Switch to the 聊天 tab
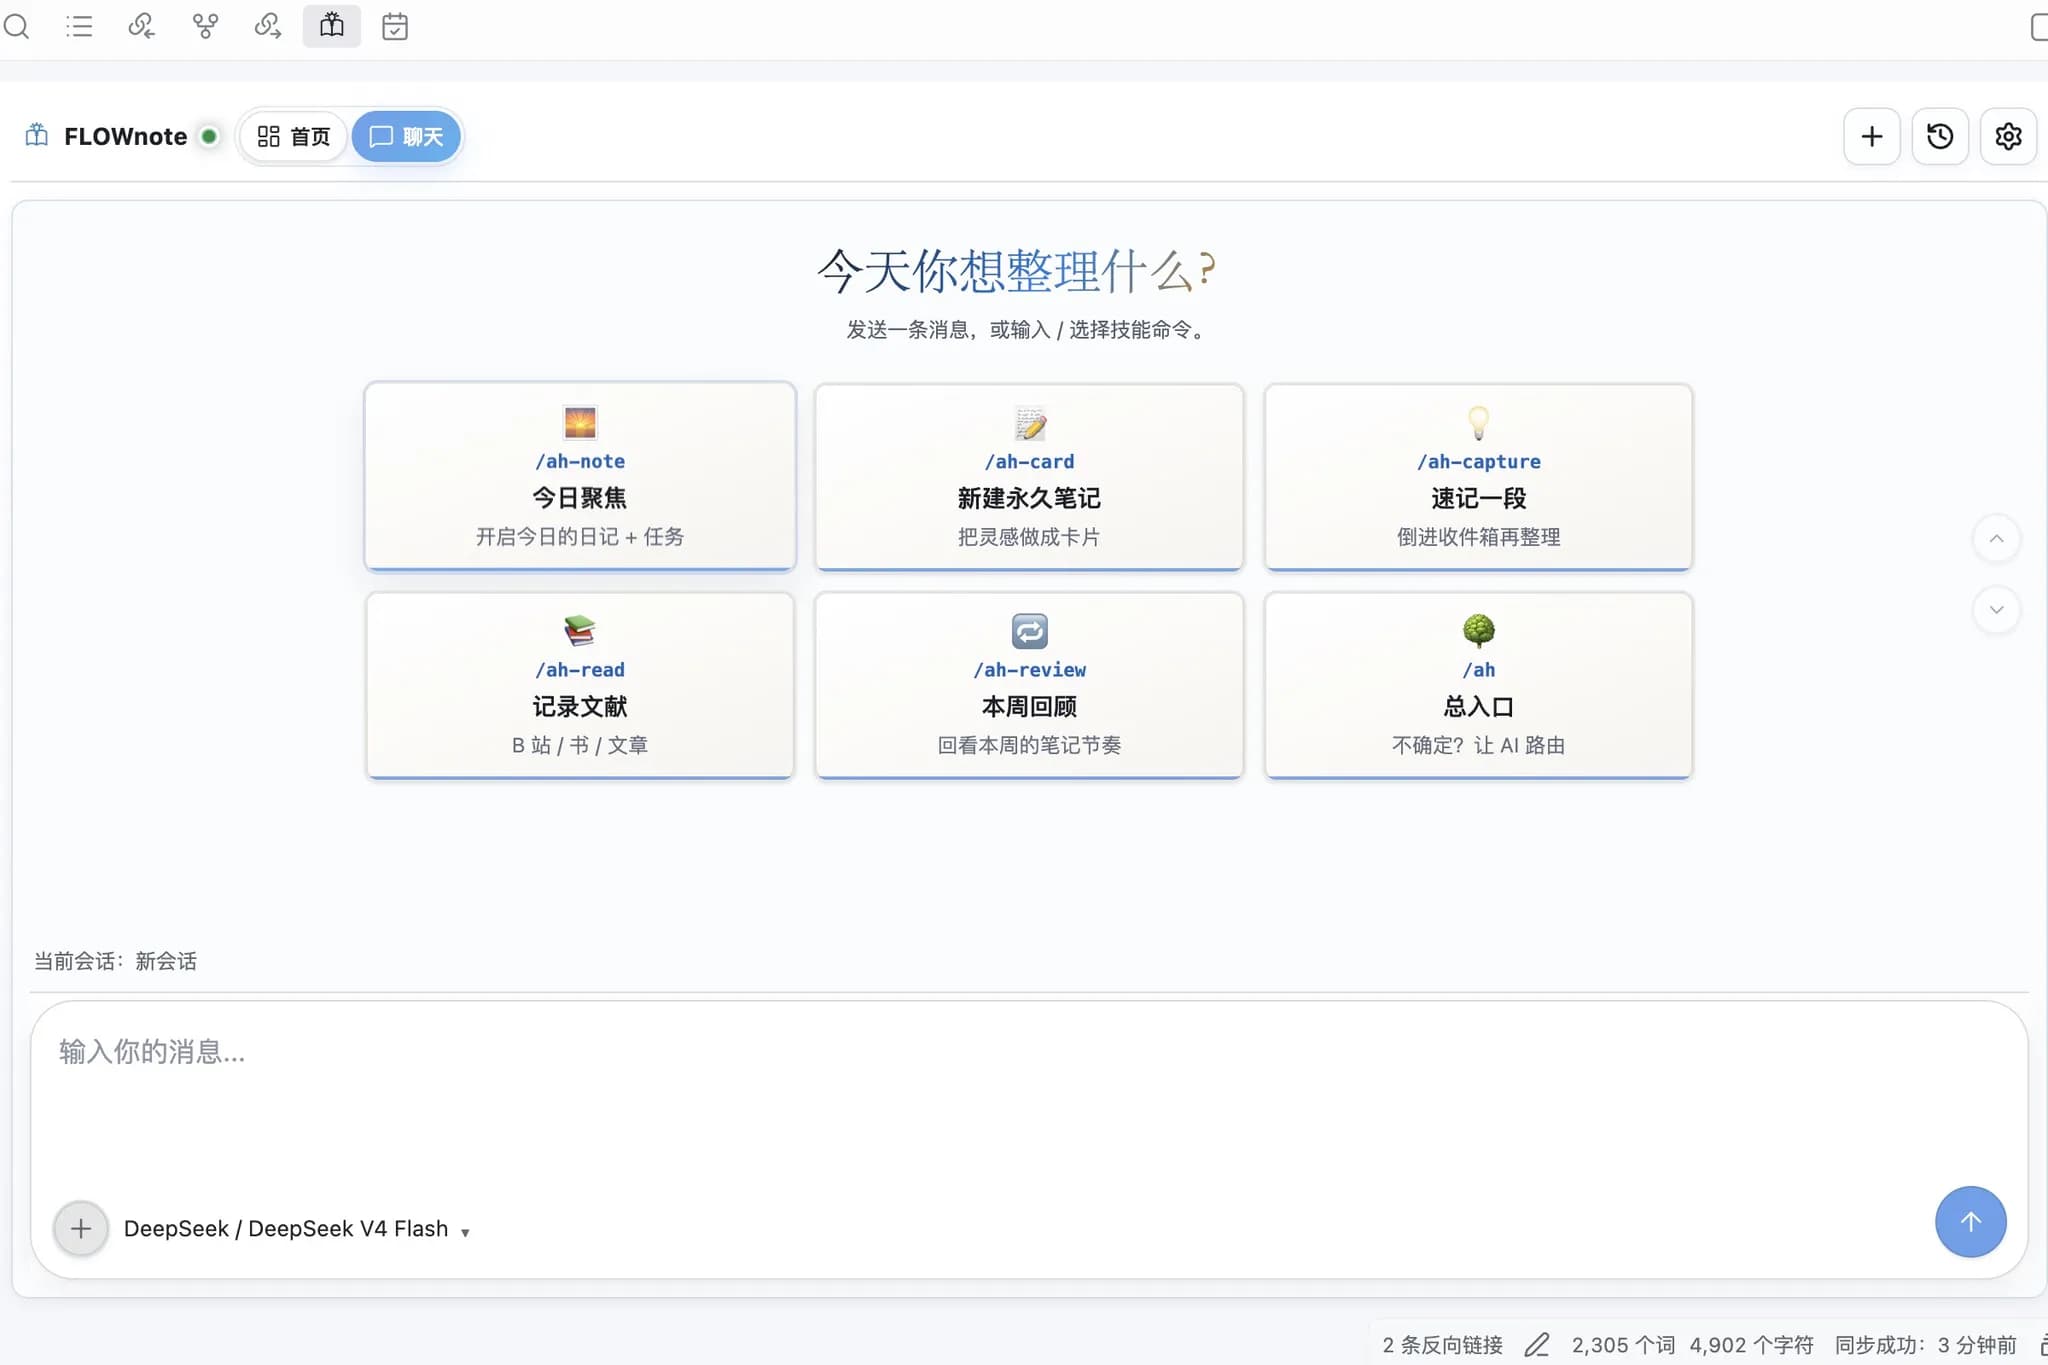The width and height of the screenshot is (2048, 1365). pos(406,136)
